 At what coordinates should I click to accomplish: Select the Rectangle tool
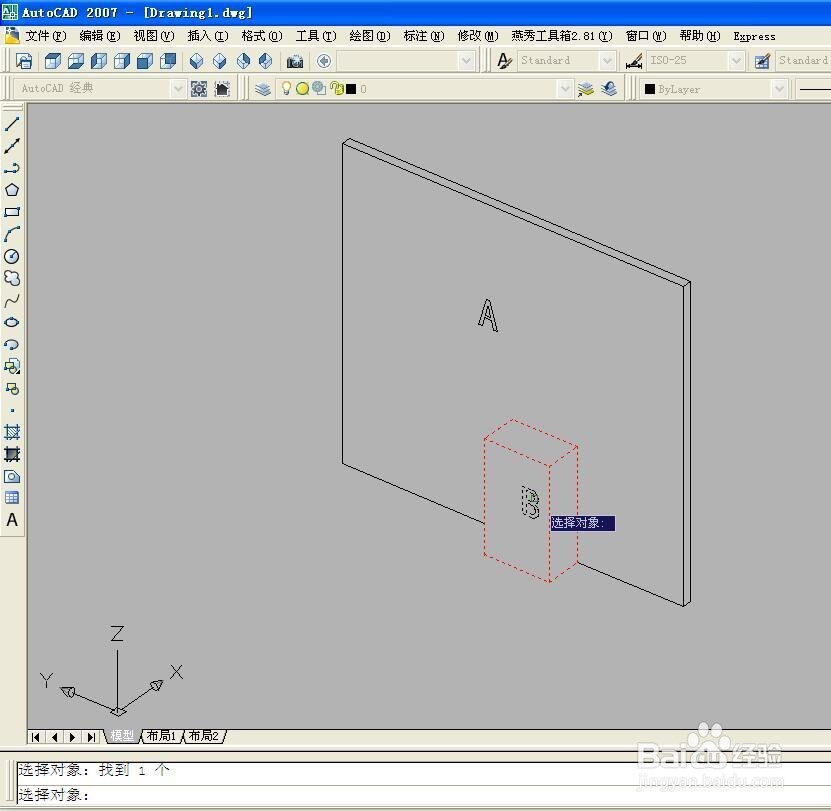click(x=12, y=212)
